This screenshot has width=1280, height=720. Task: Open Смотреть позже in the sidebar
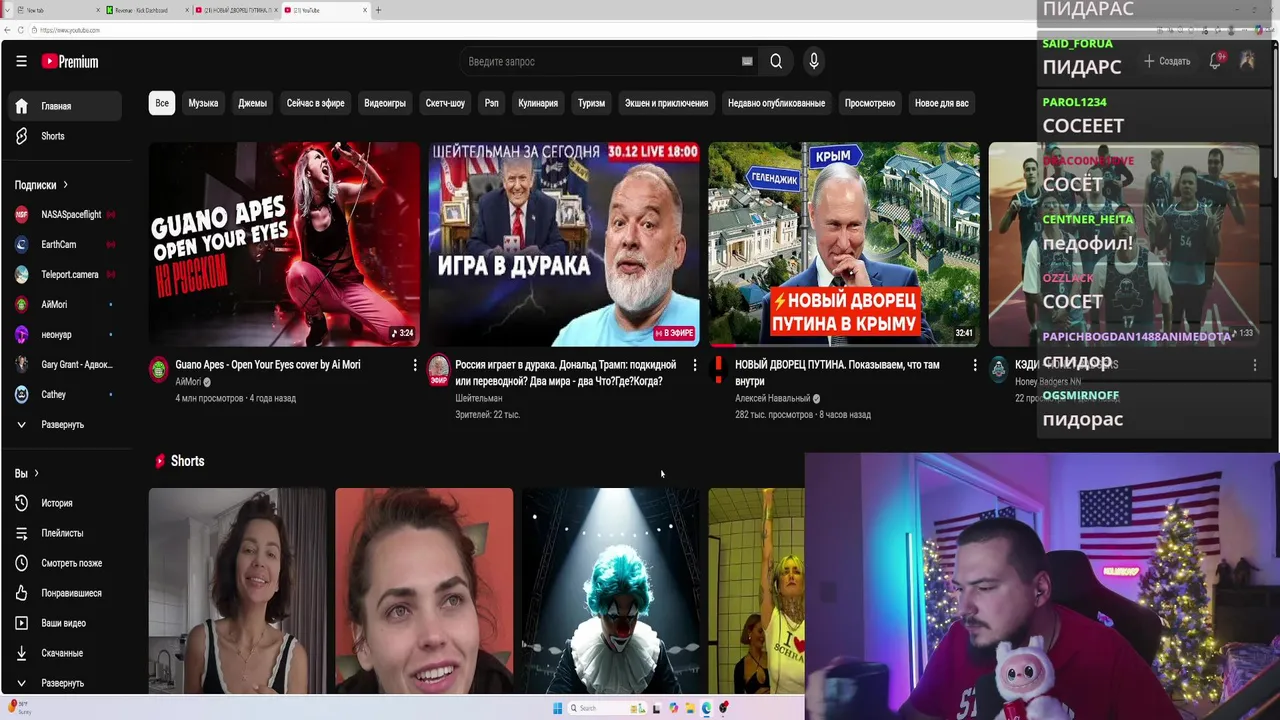[x=65, y=563]
